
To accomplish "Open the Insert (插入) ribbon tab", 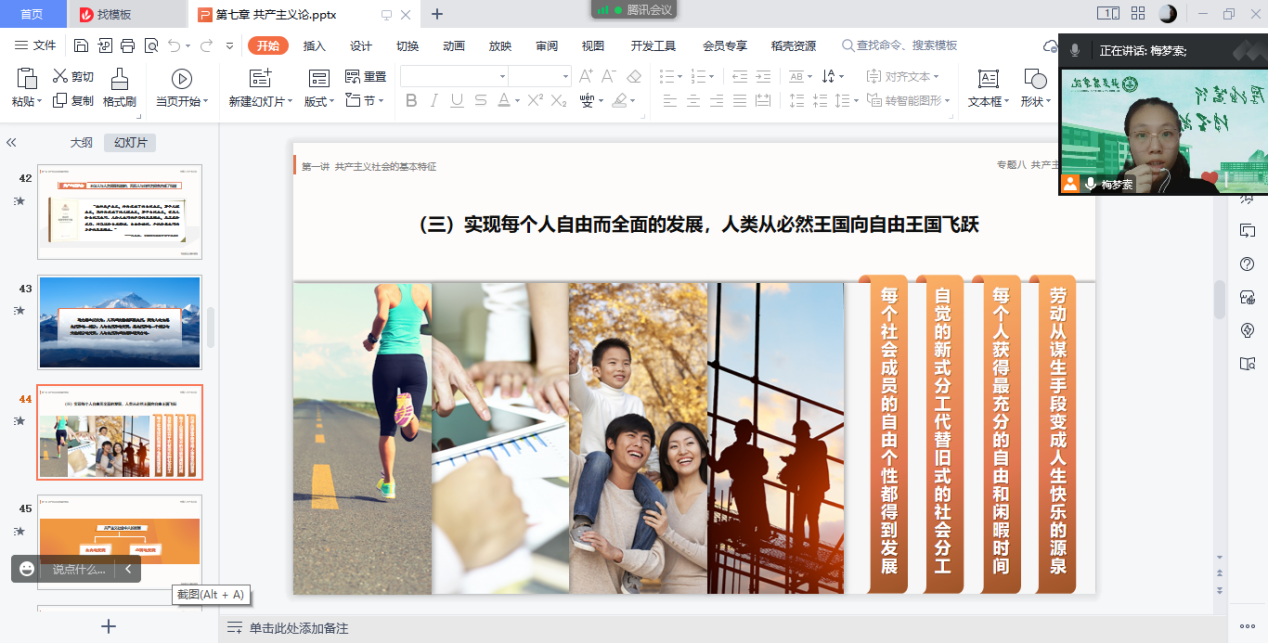I will [314, 46].
